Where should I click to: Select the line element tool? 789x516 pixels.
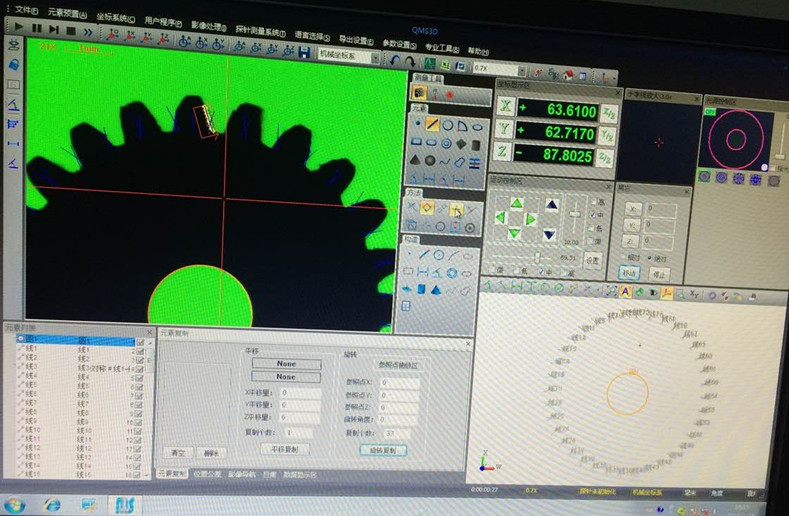[x=432, y=125]
